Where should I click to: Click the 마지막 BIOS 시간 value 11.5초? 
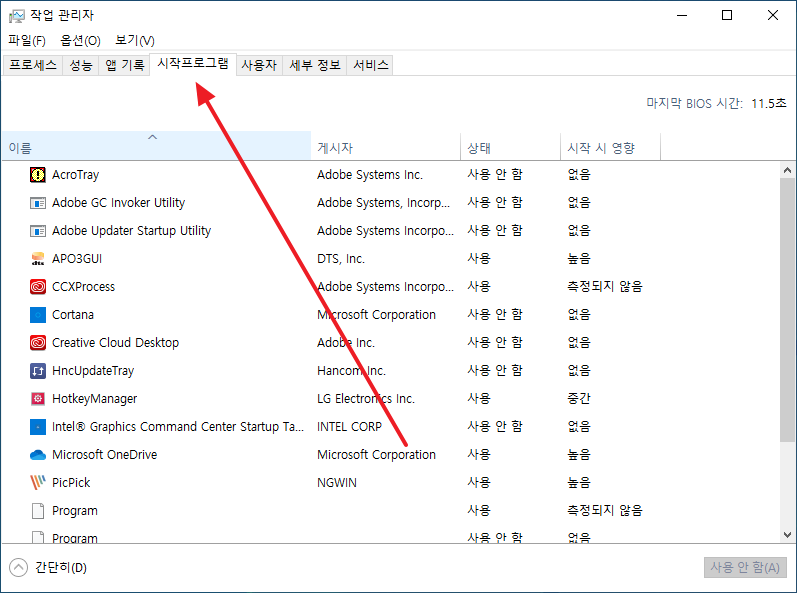pos(769,104)
